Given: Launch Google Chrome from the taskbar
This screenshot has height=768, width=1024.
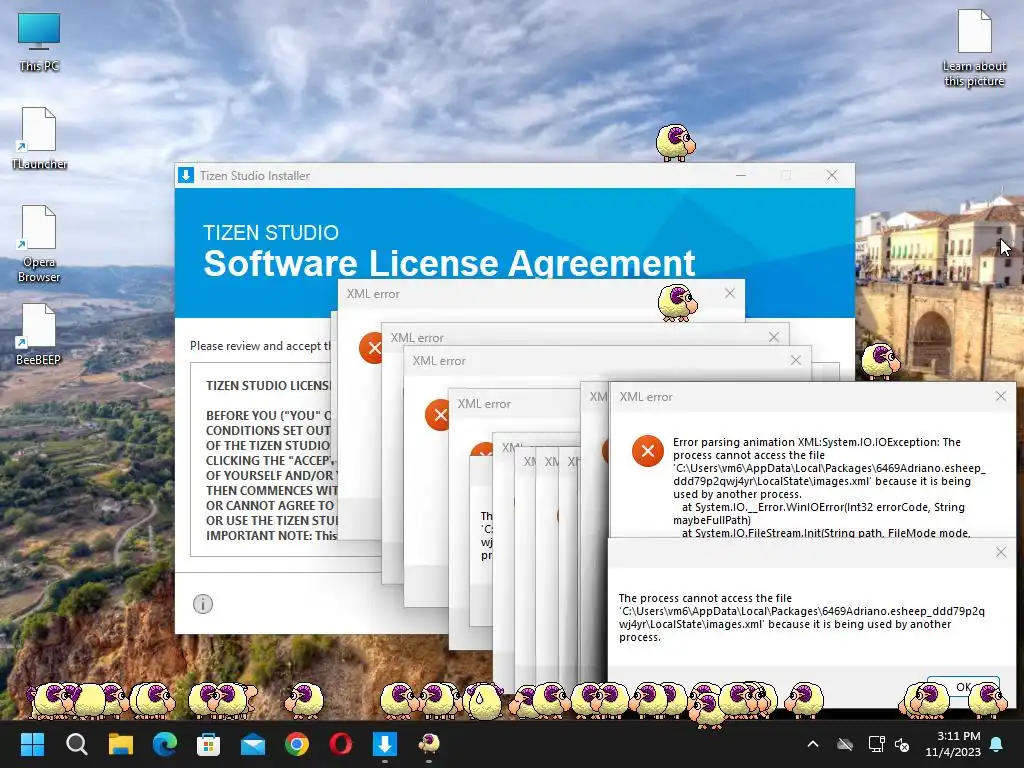Looking at the screenshot, I should click(296, 744).
